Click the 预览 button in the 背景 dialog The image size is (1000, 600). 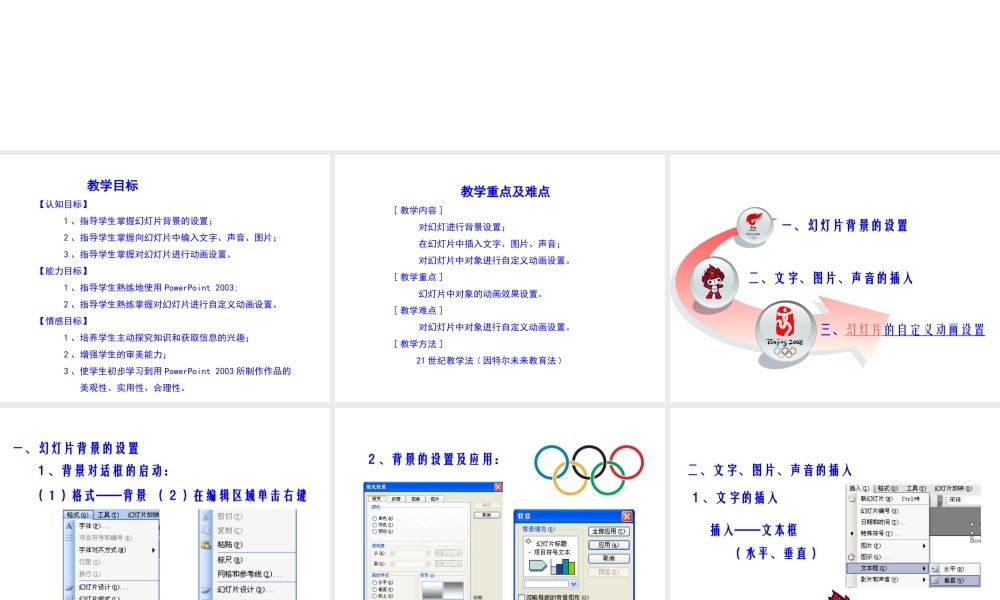609,572
